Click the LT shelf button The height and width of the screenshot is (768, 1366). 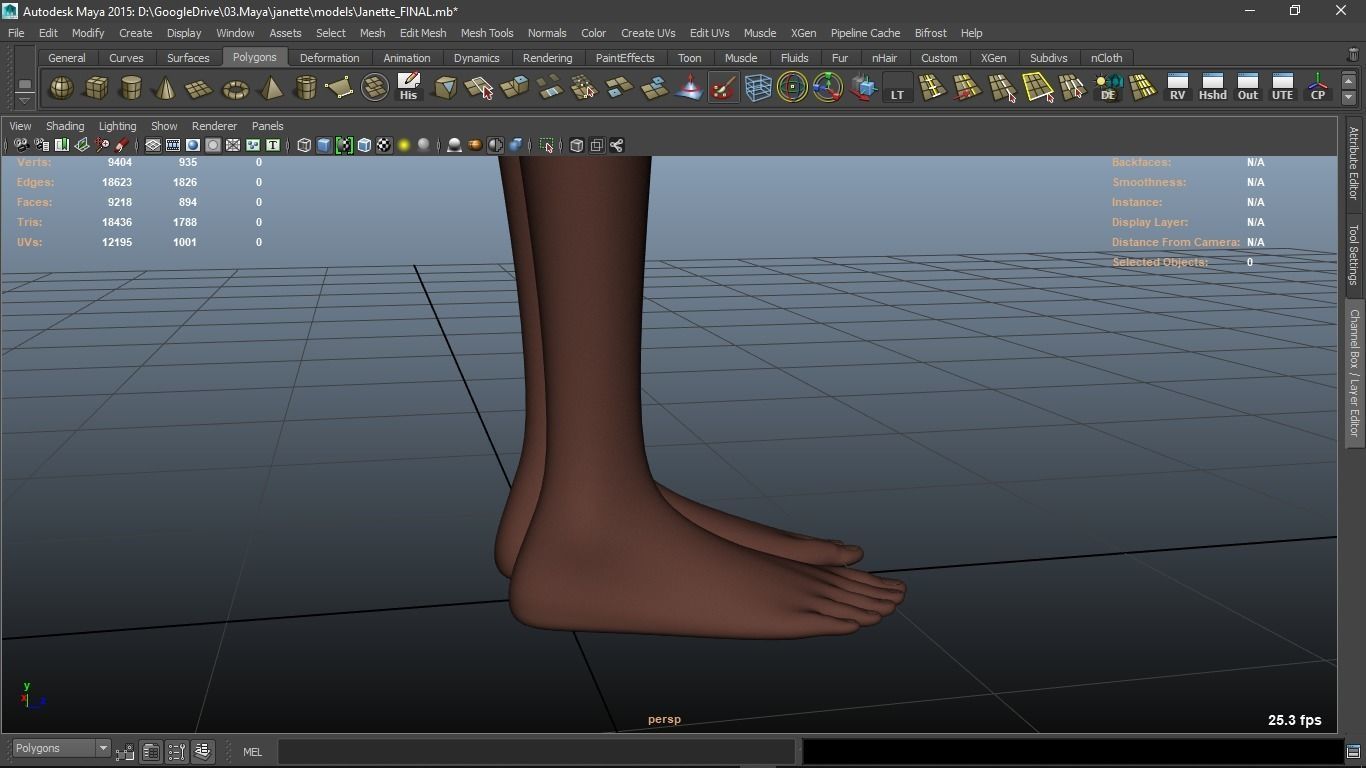point(897,88)
